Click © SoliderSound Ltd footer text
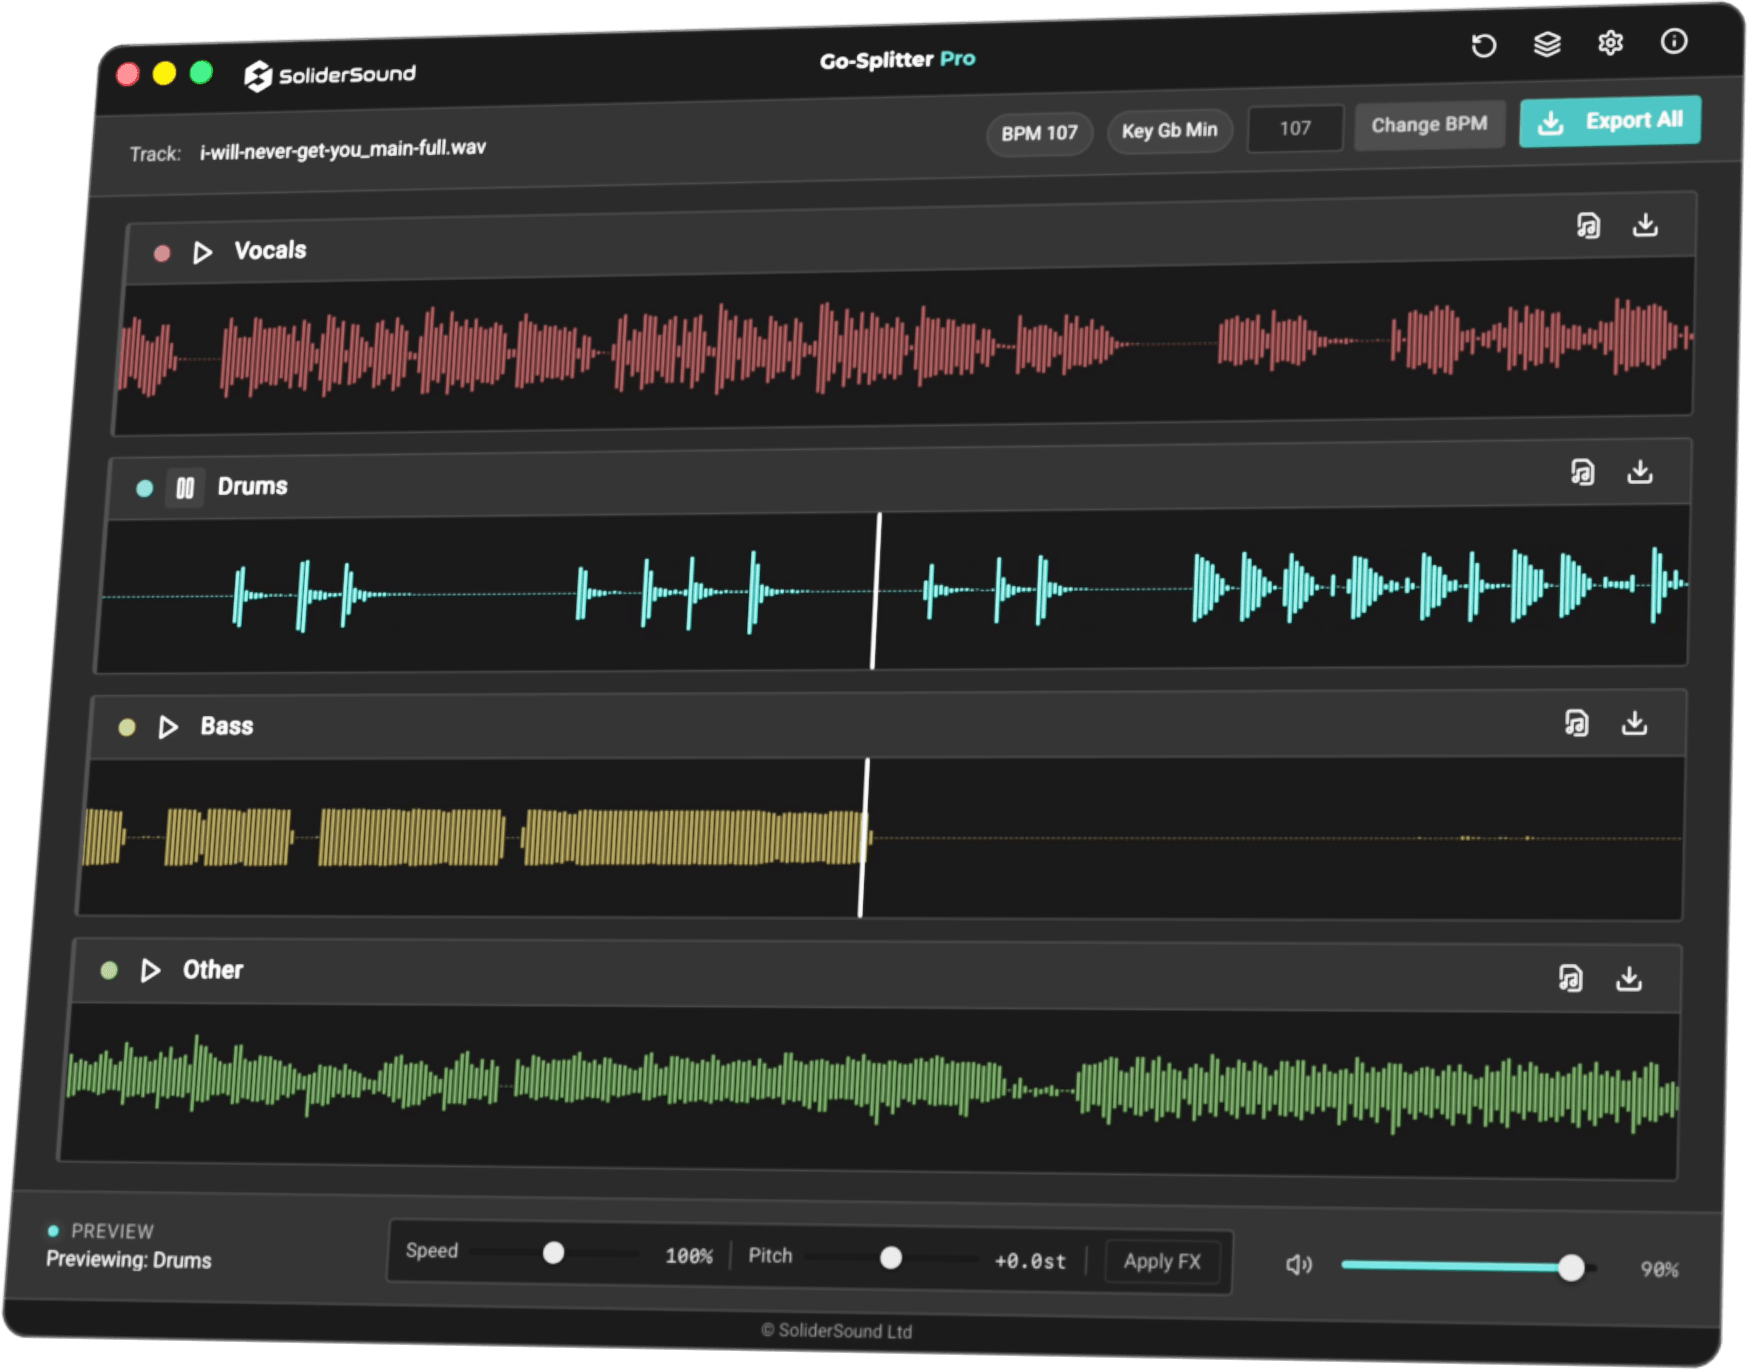The image size is (1747, 1369). 837,1331
